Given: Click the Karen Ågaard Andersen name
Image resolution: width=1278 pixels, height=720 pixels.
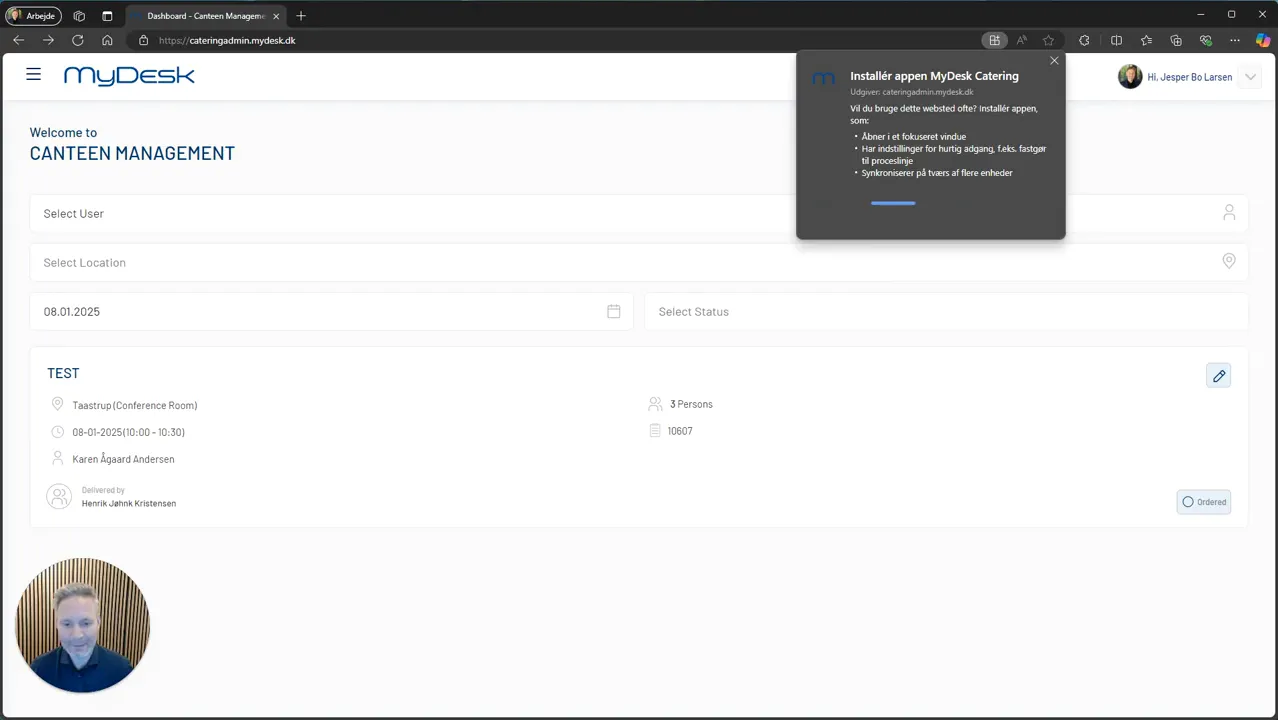Looking at the screenshot, I should [x=123, y=459].
